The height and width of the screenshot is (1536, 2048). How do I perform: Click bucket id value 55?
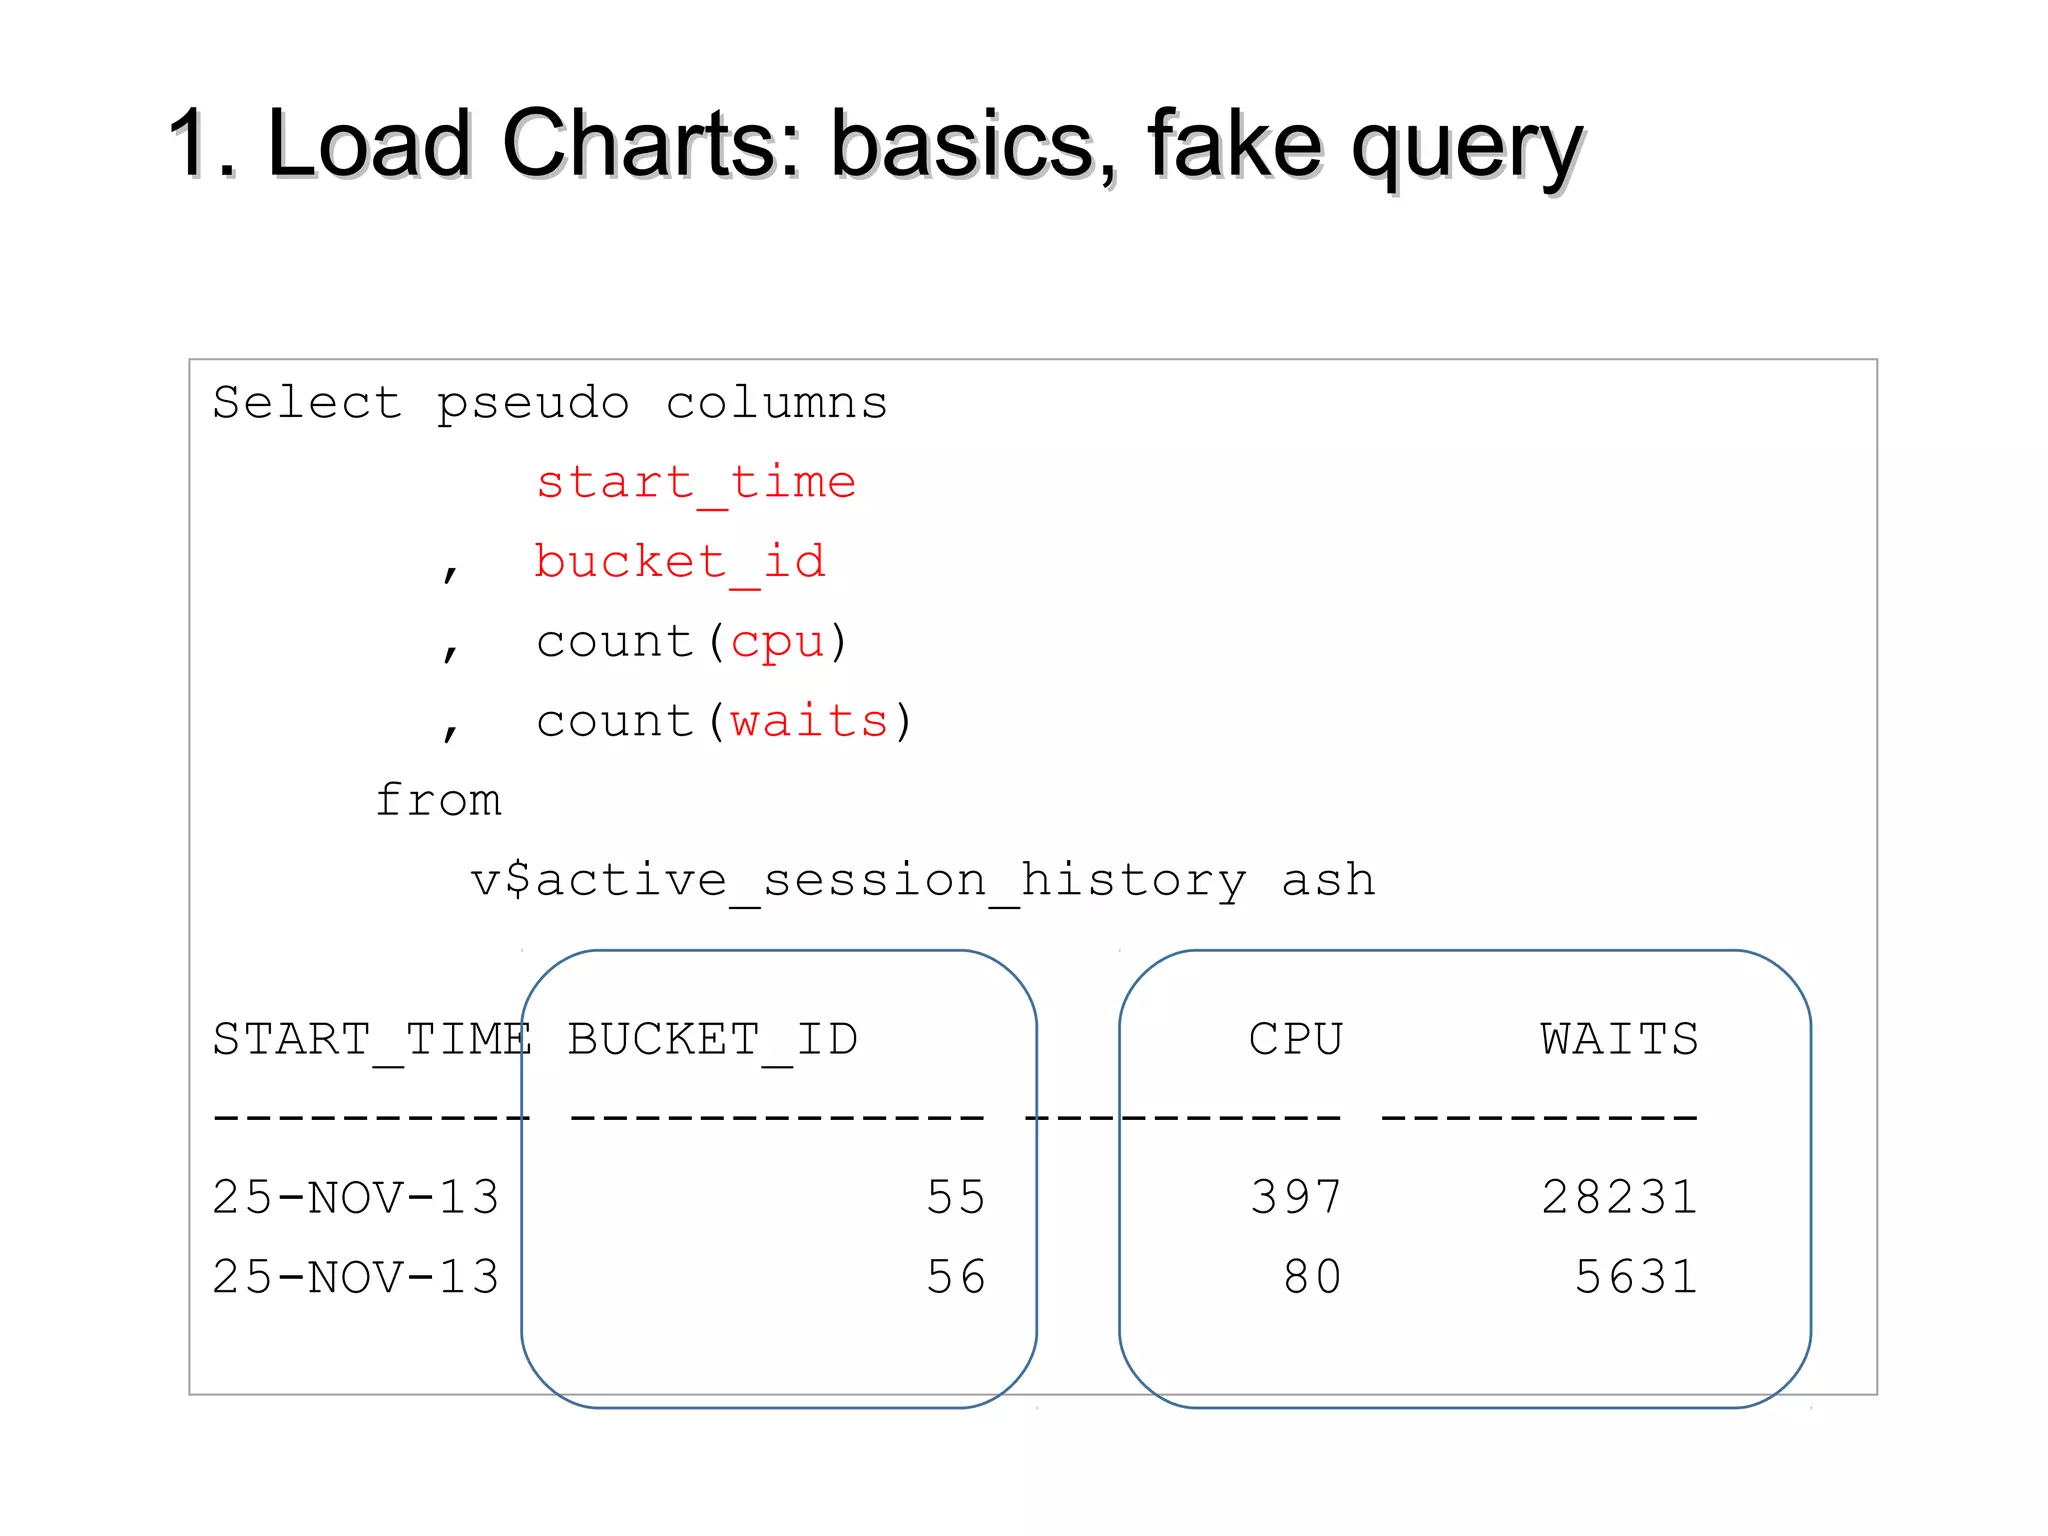tap(956, 1198)
